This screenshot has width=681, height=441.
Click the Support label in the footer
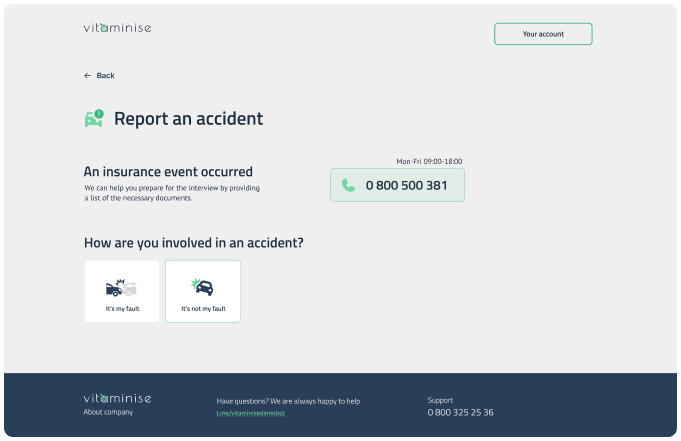pyautogui.click(x=440, y=400)
